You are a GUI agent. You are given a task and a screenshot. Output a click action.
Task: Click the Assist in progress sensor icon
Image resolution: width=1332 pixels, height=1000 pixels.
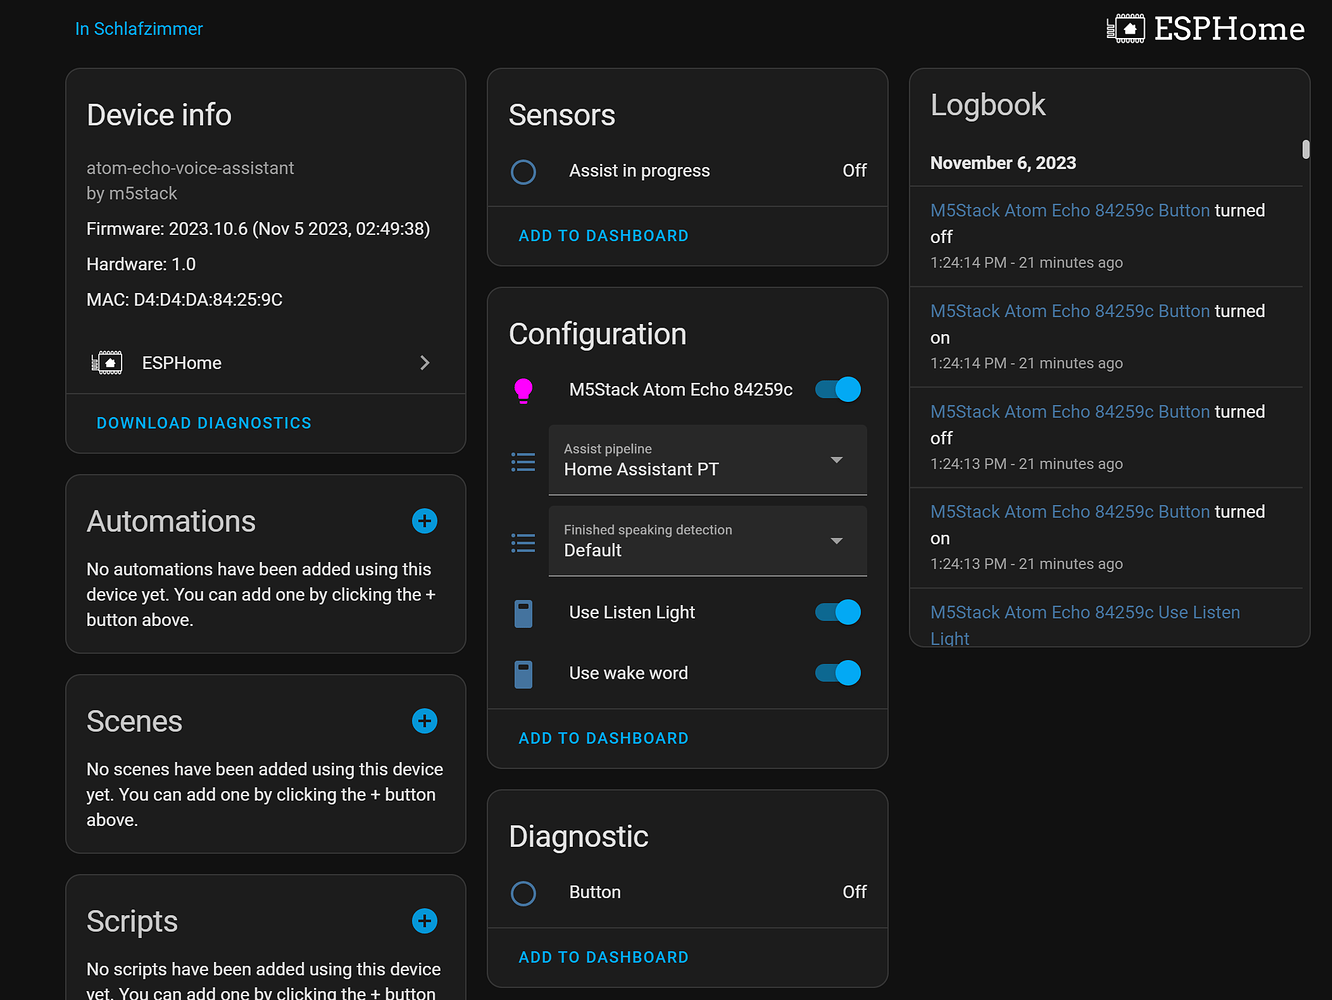pyautogui.click(x=523, y=171)
